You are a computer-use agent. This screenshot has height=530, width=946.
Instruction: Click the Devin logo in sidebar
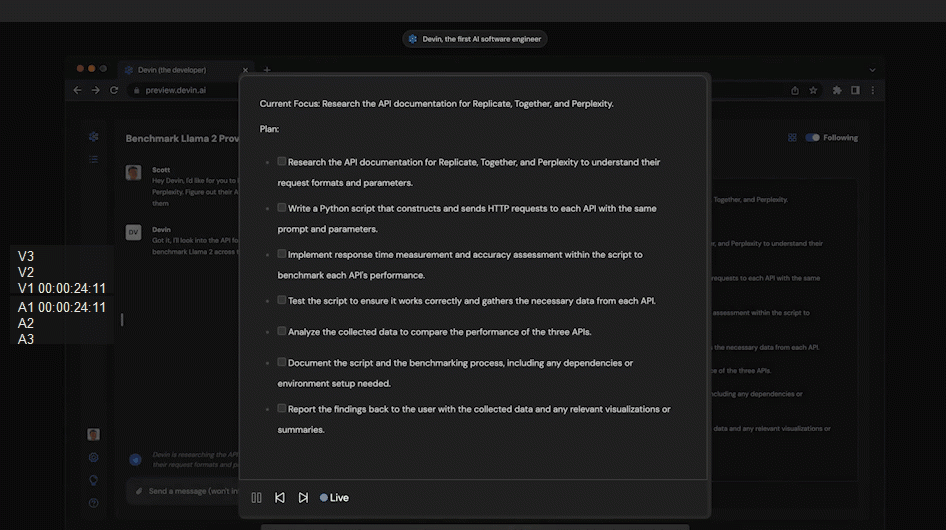(94, 137)
